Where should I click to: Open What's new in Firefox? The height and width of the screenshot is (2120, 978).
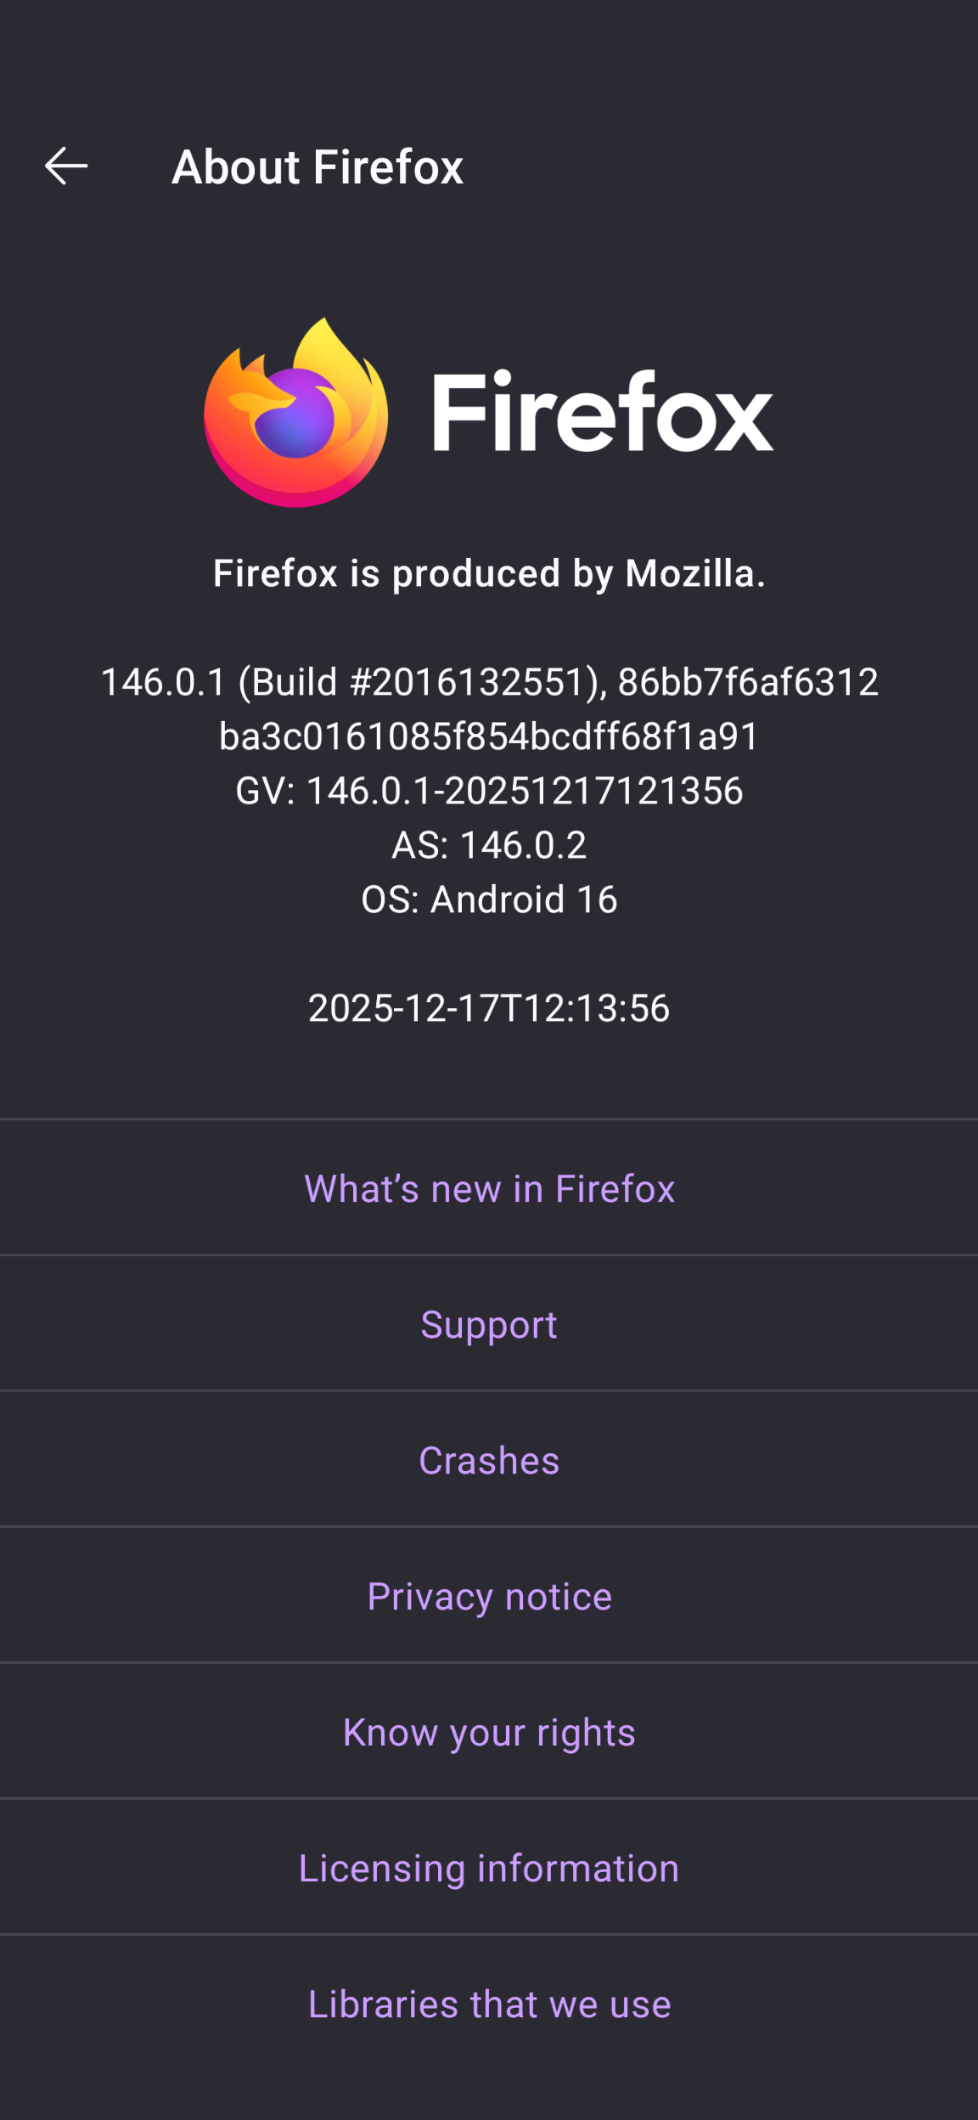(489, 1188)
